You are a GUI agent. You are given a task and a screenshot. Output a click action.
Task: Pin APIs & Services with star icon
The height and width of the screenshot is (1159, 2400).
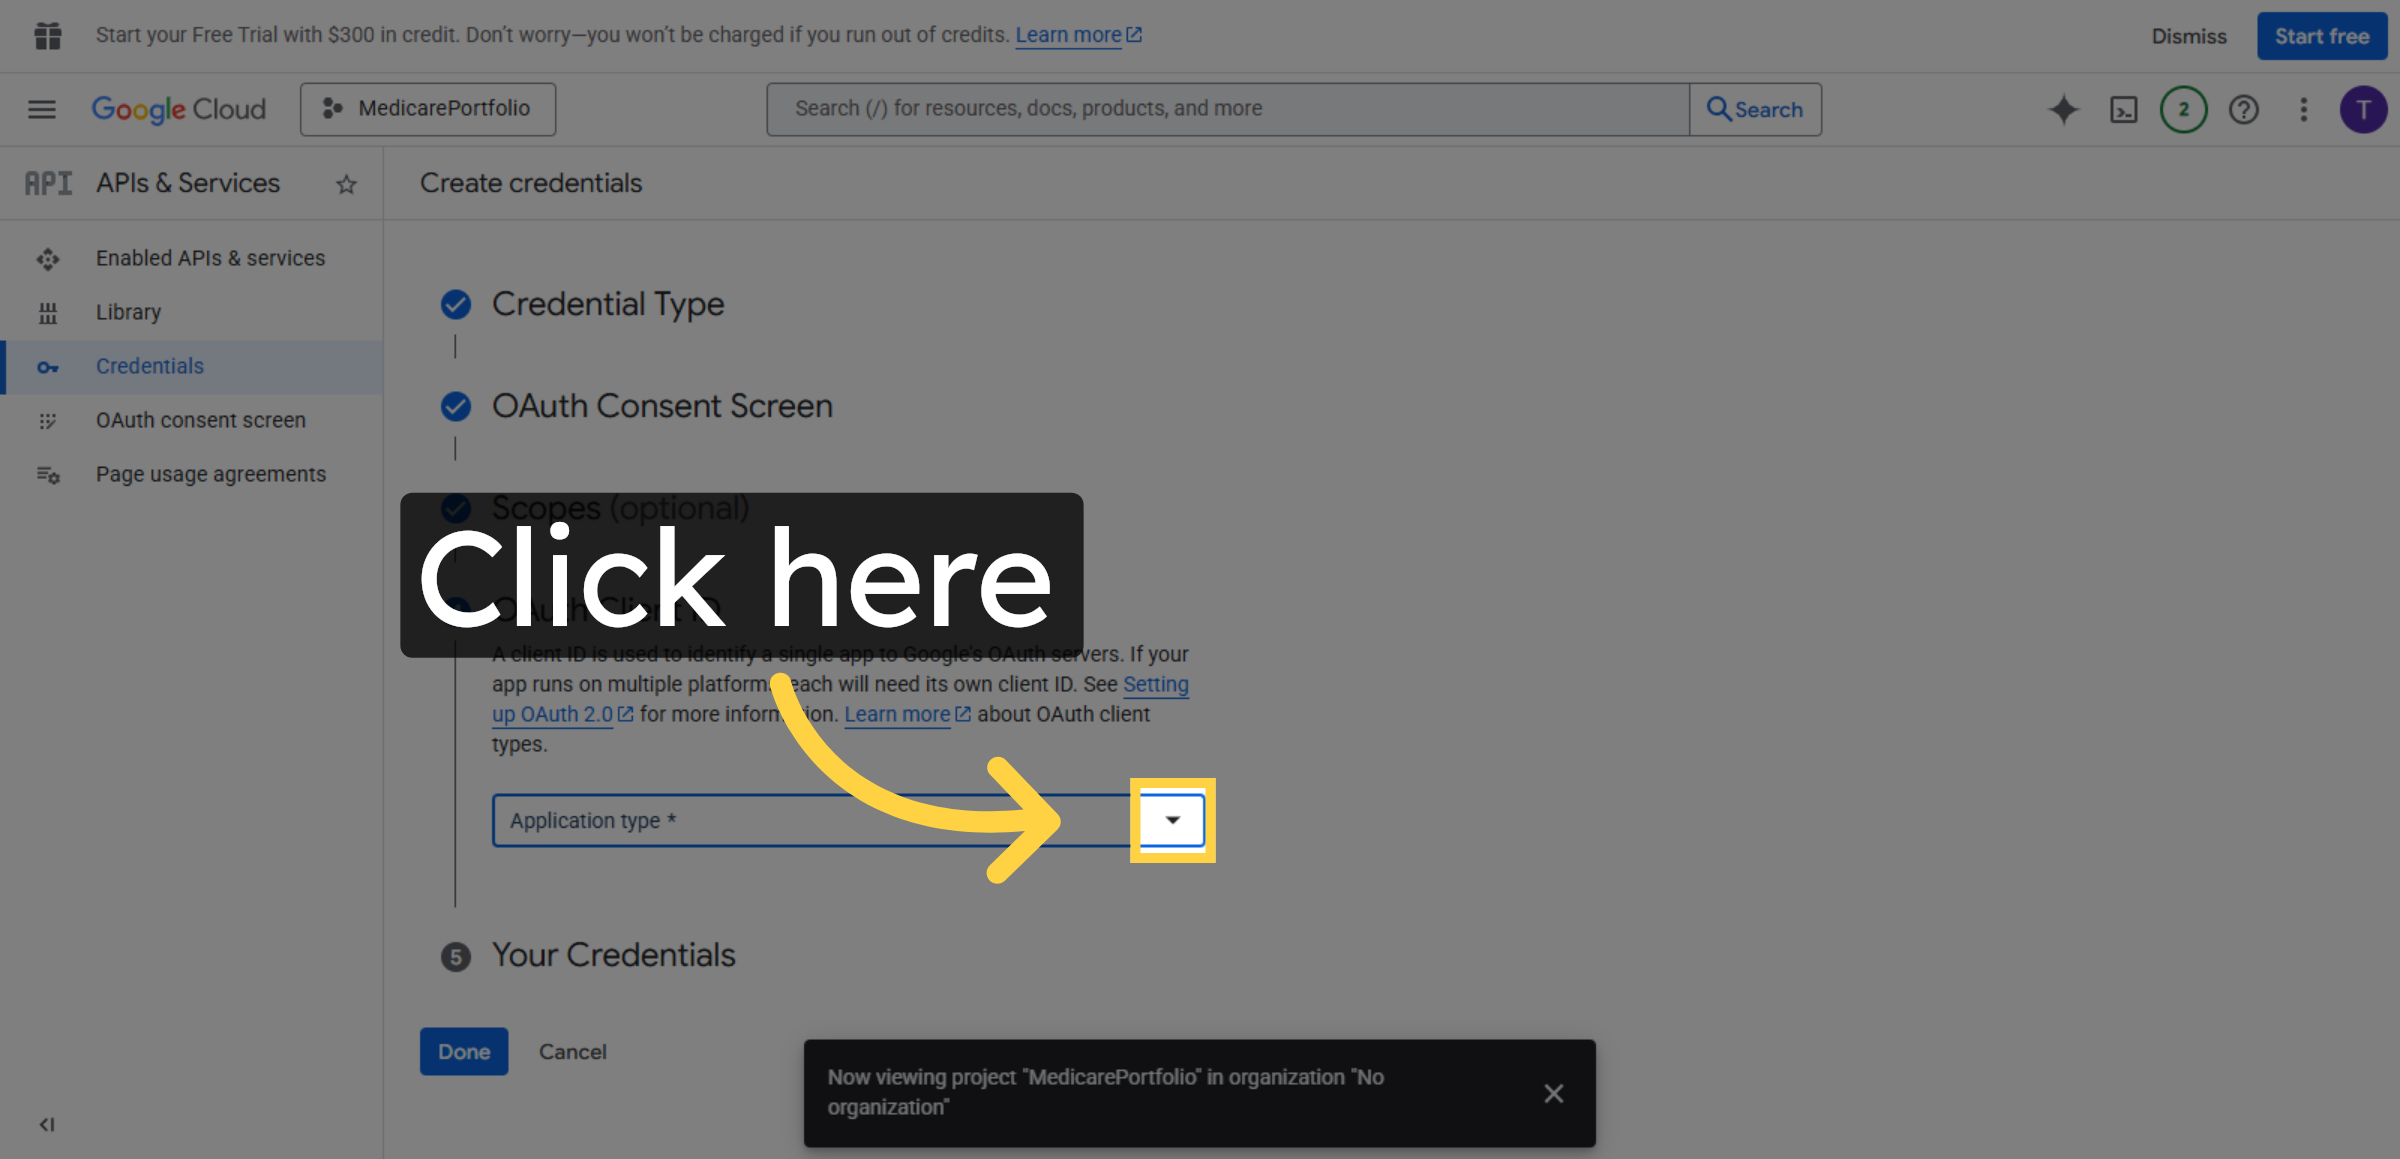(x=346, y=184)
